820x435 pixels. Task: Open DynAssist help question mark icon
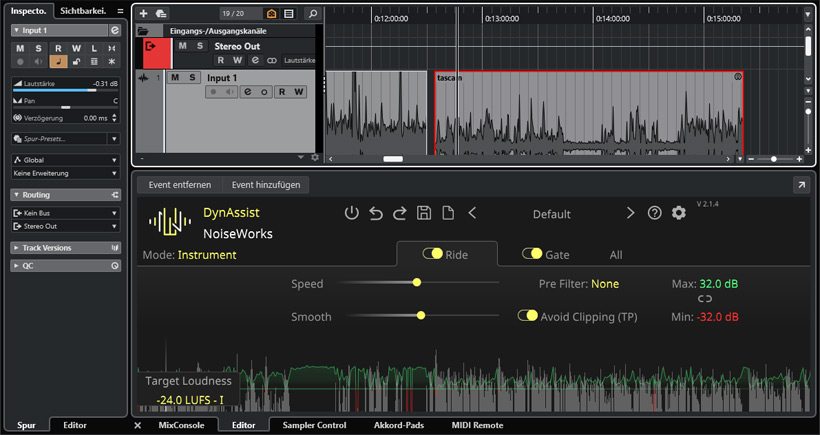tap(655, 213)
